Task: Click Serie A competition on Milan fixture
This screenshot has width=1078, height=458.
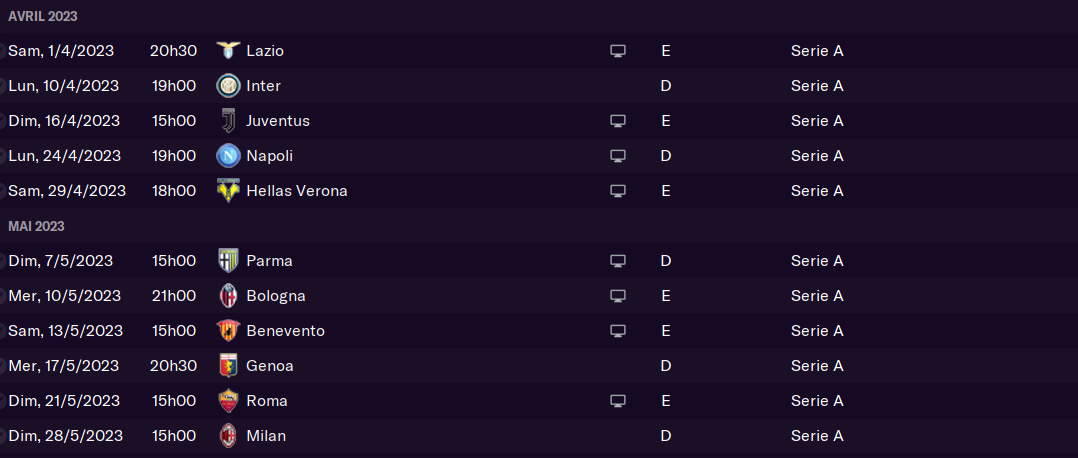Action: tap(817, 435)
